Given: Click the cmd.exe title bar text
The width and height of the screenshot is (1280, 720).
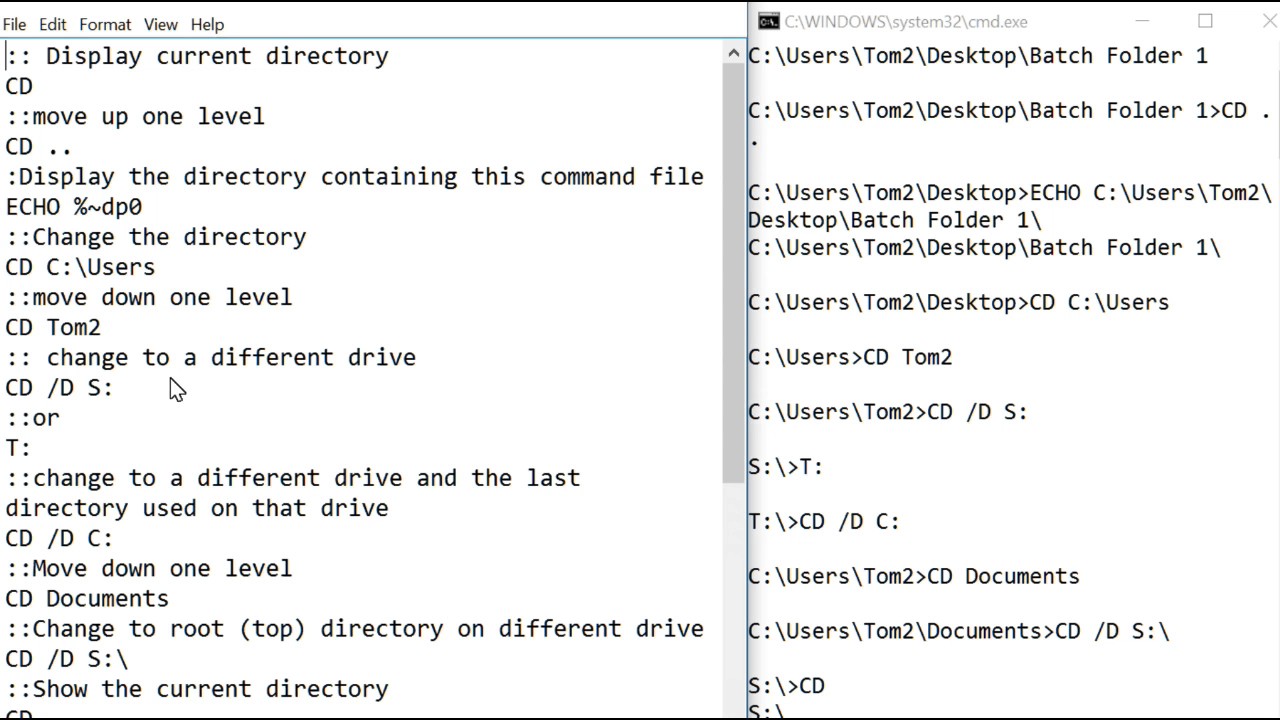Looking at the screenshot, I should click(905, 22).
